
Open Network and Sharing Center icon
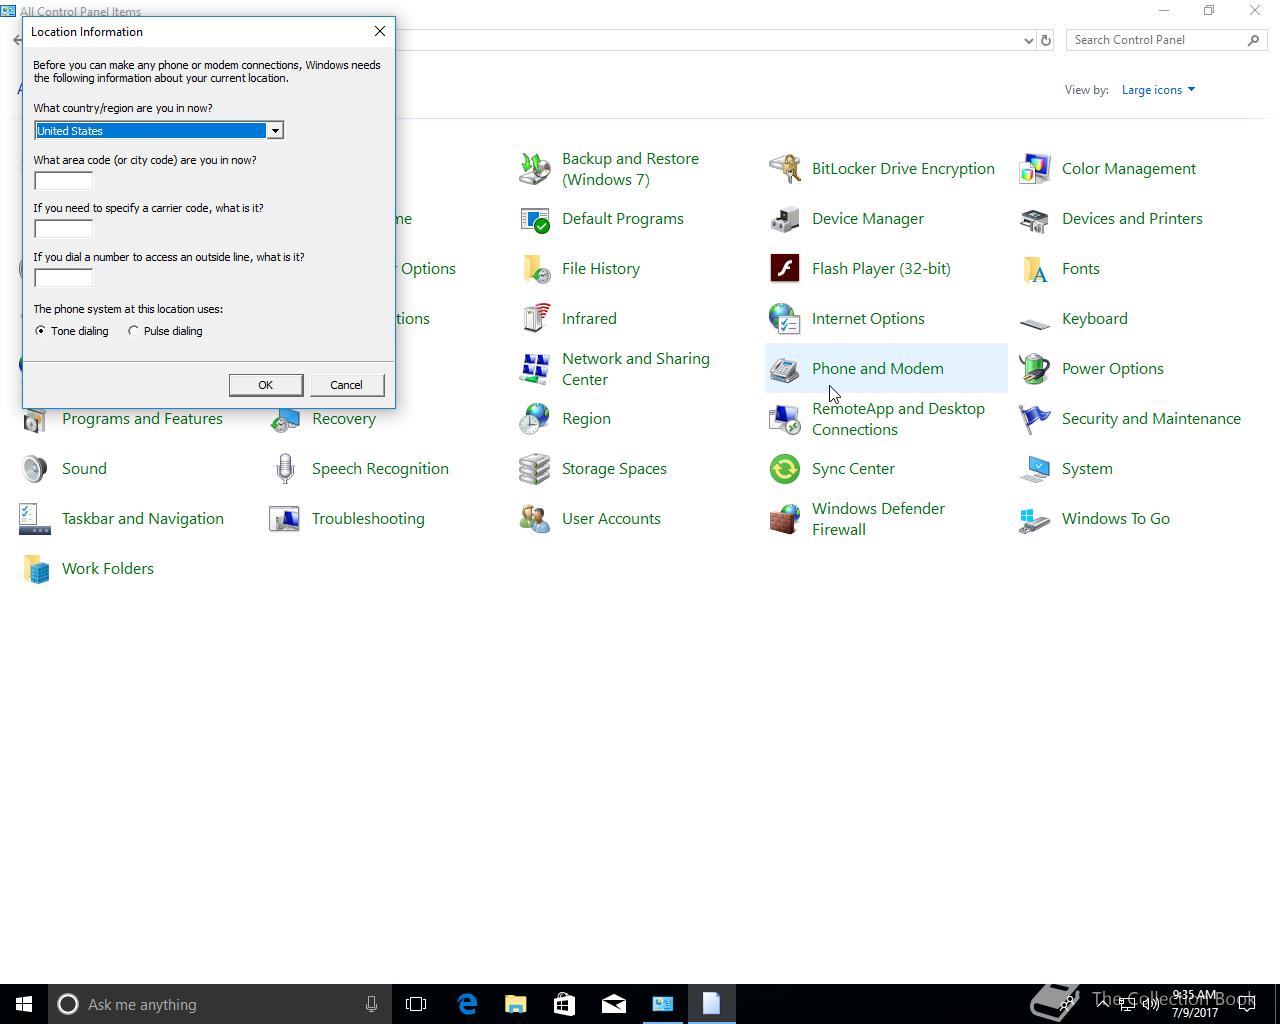535,369
